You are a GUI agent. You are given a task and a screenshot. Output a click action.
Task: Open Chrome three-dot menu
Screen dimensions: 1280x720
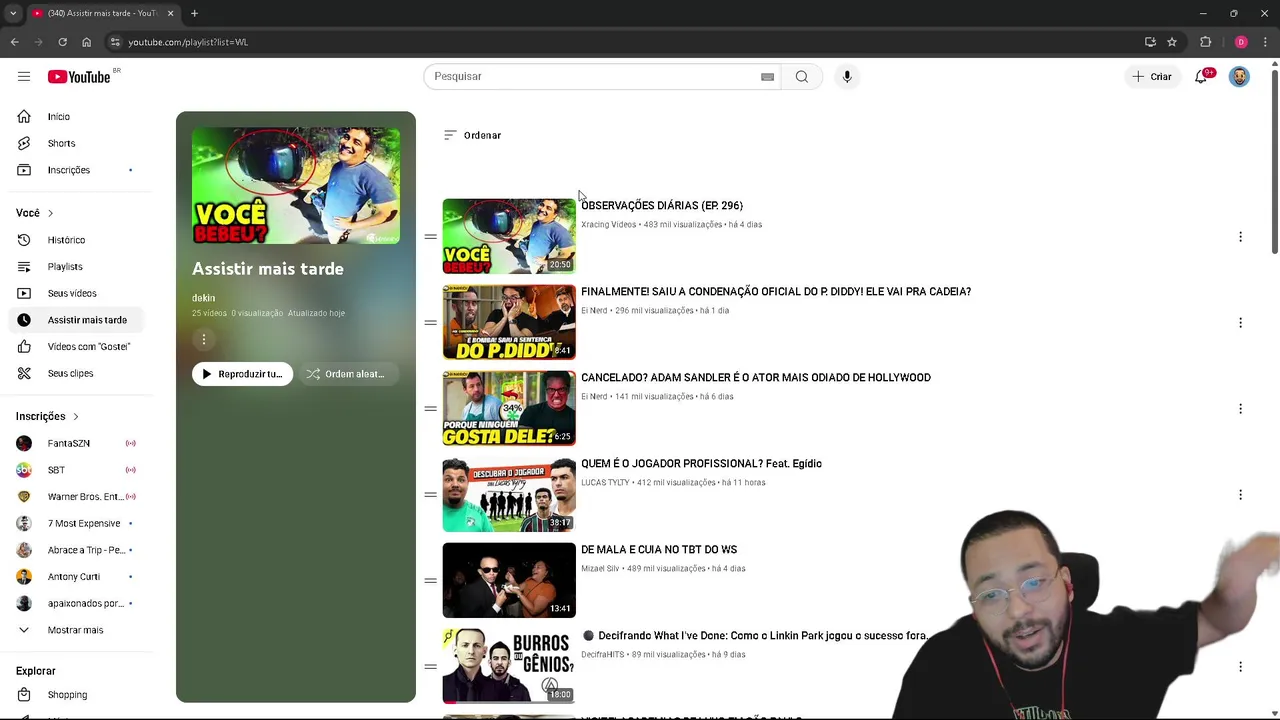tap(1266, 42)
